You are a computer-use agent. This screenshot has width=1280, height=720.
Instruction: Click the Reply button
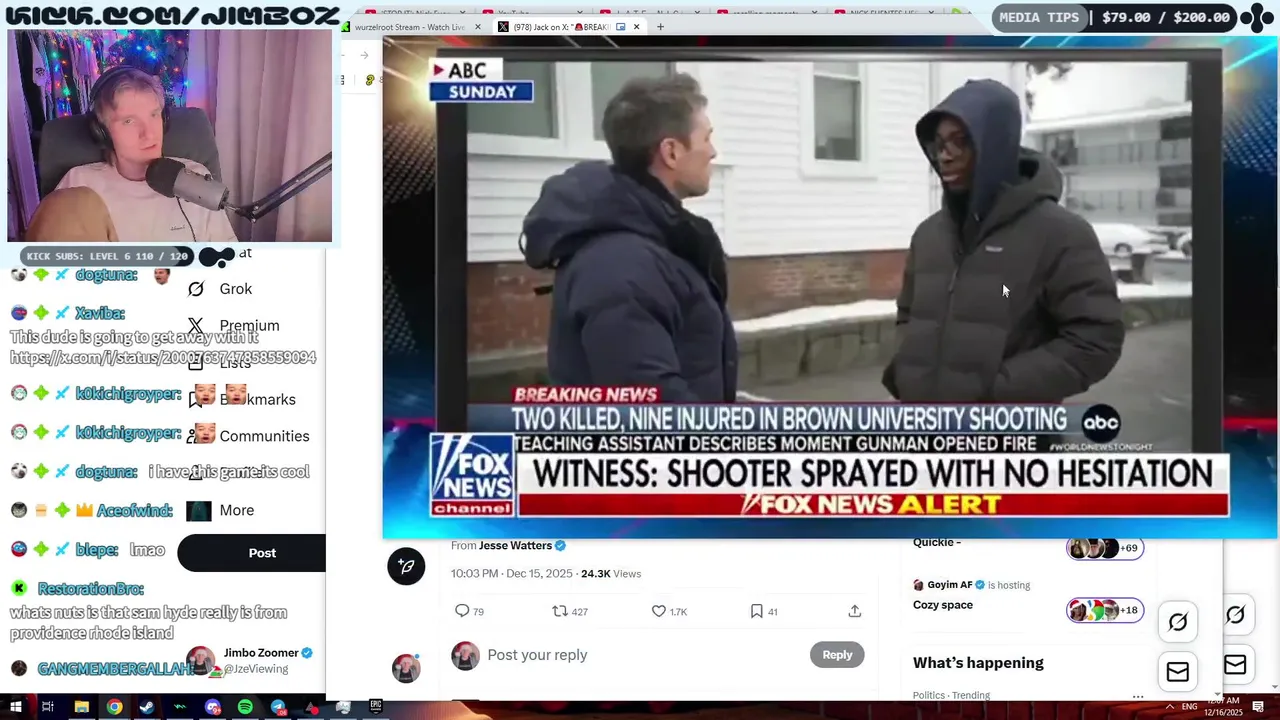coord(837,655)
